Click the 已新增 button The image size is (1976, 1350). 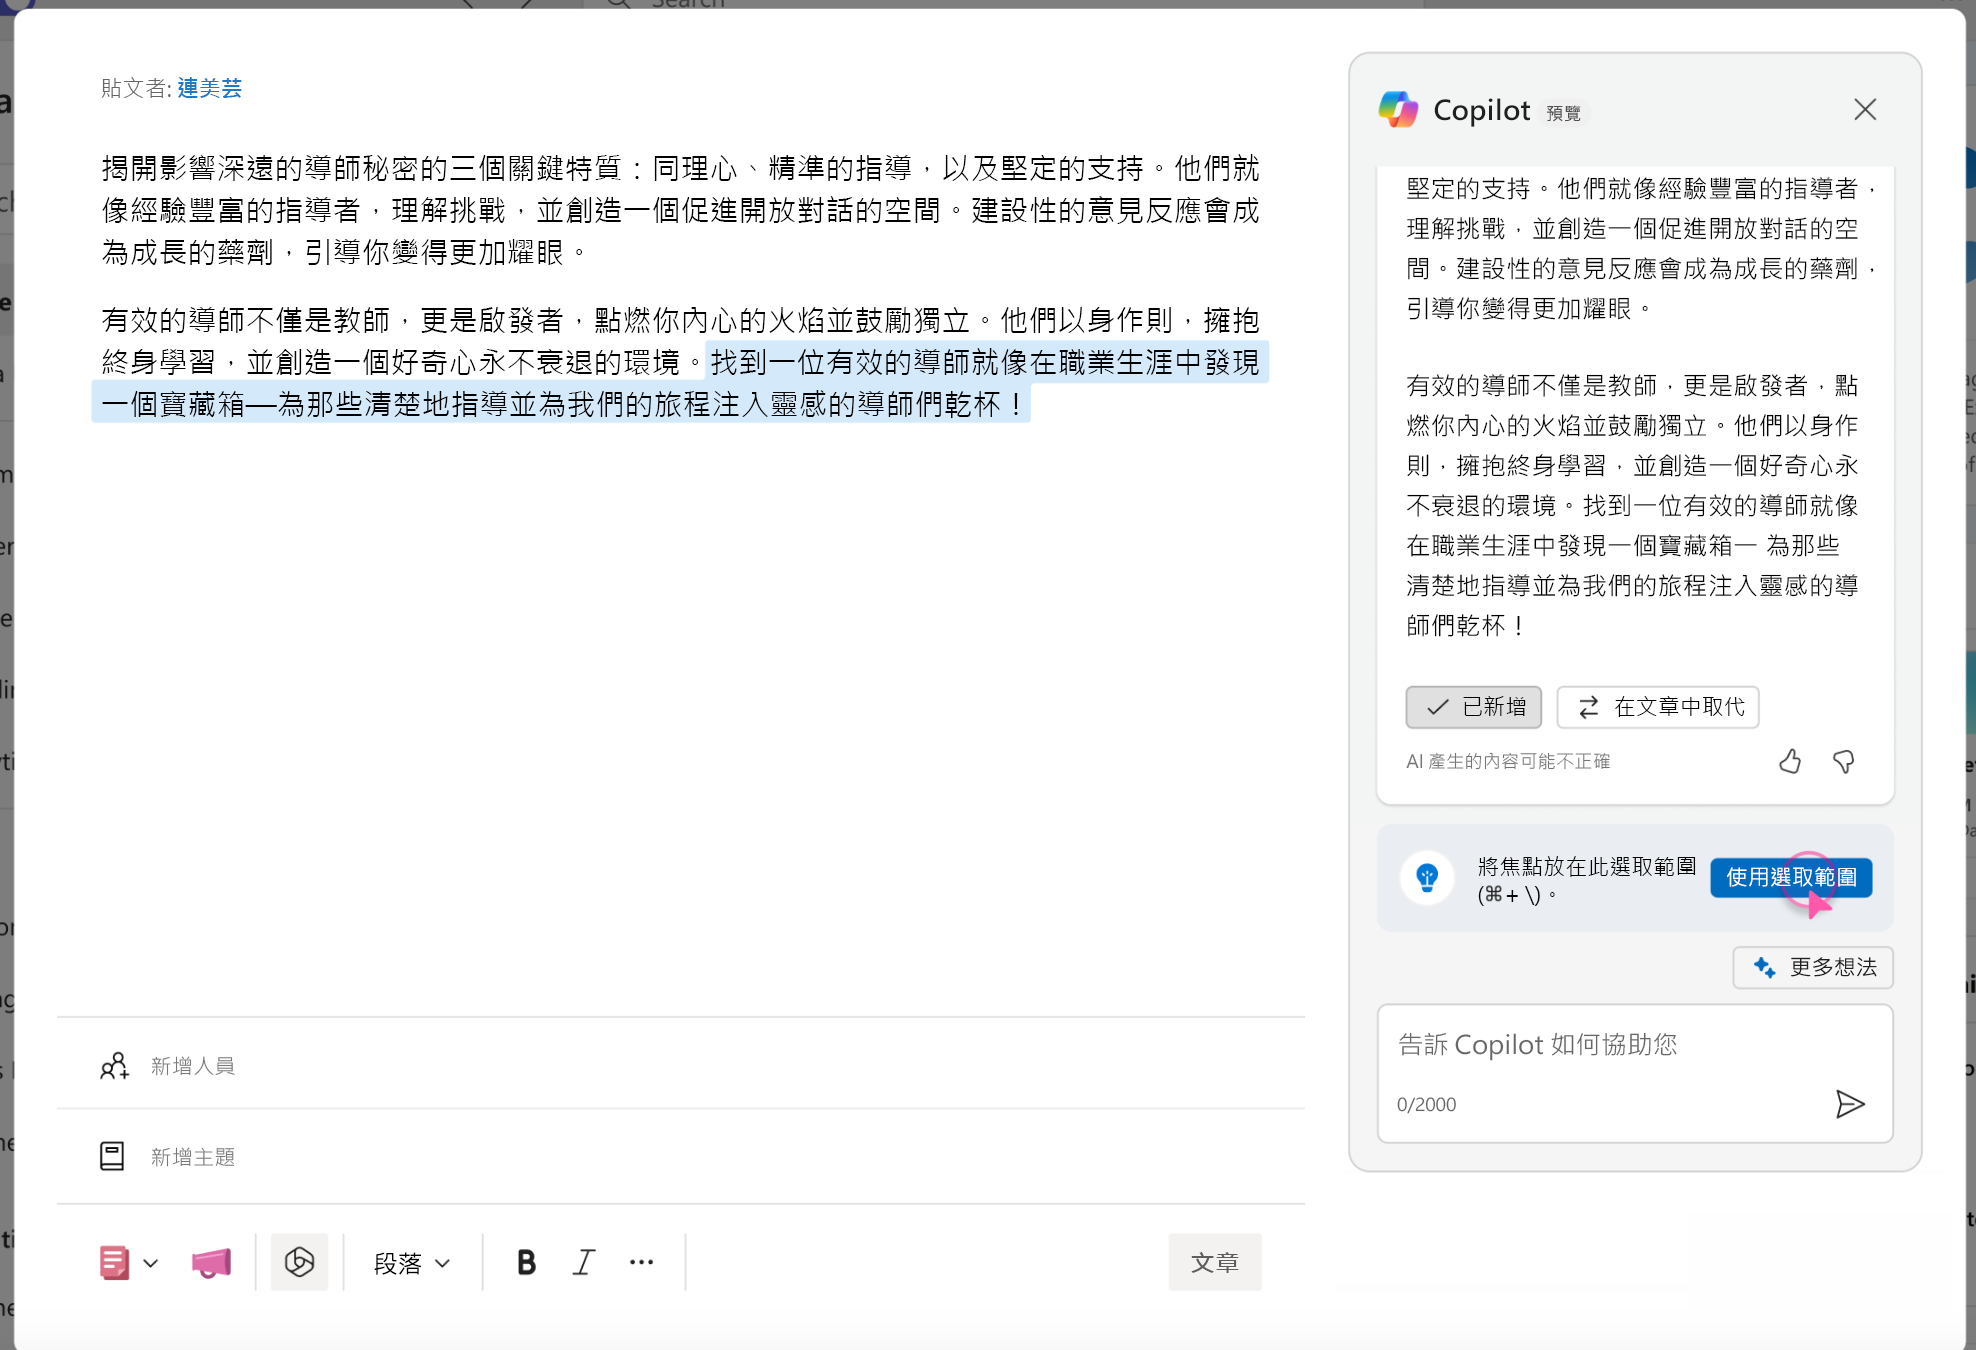(1474, 707)
